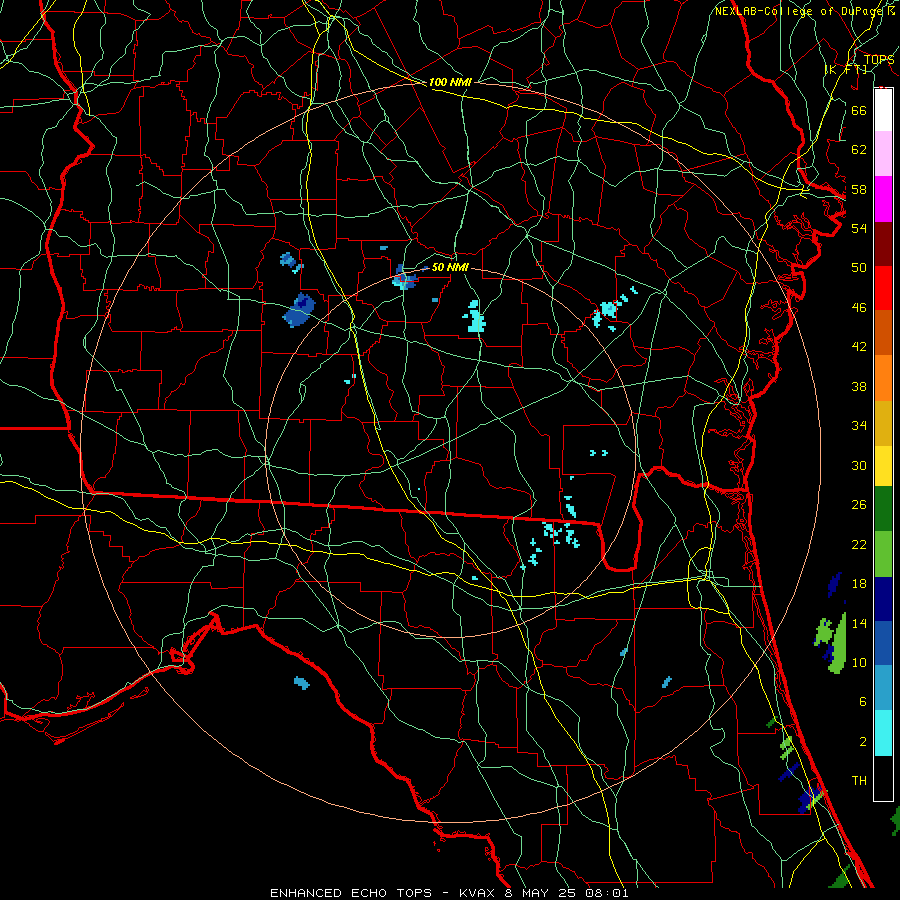Screen dimensions: 900x900
Task: Click the 34 legend value
Action: click(x=859, y=425)
